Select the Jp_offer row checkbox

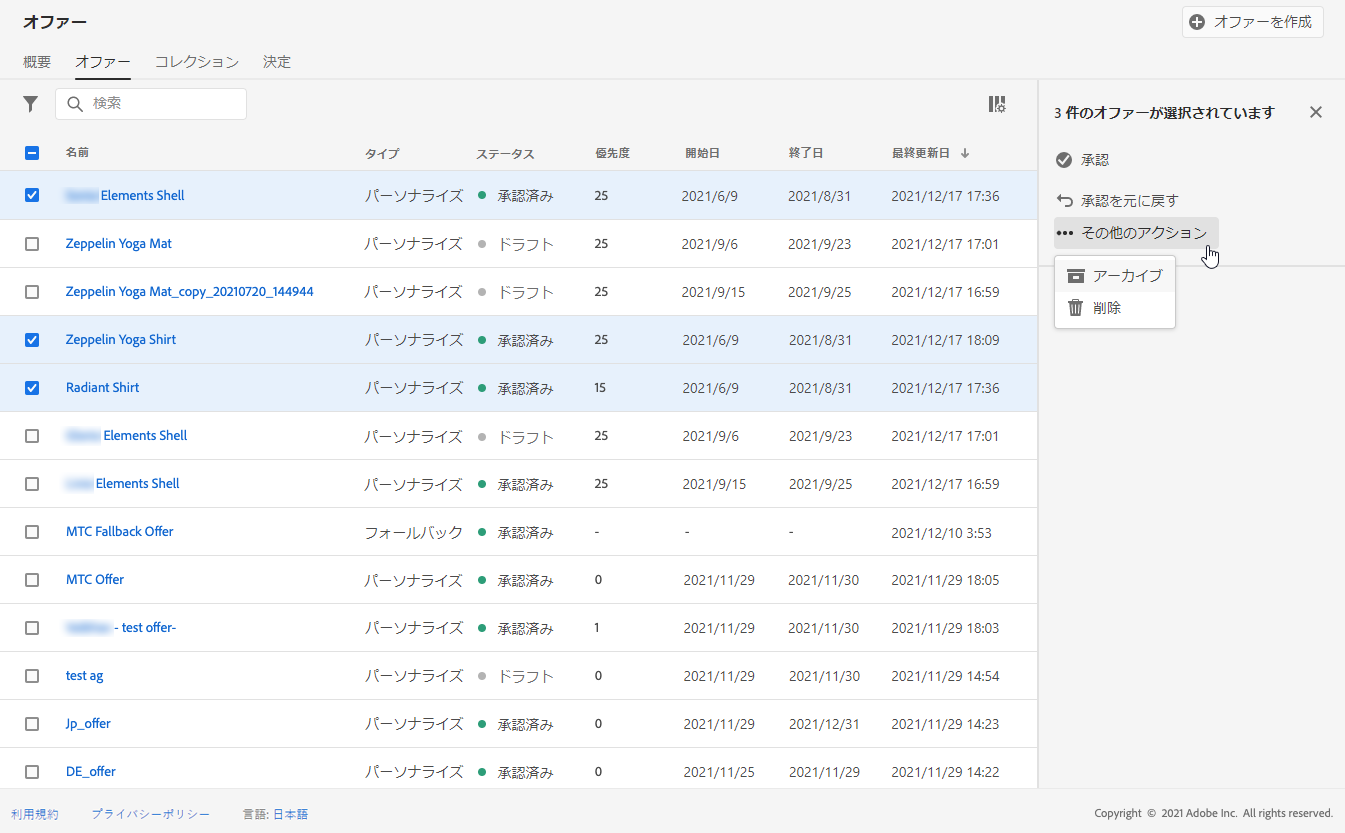tap(32, 724)
